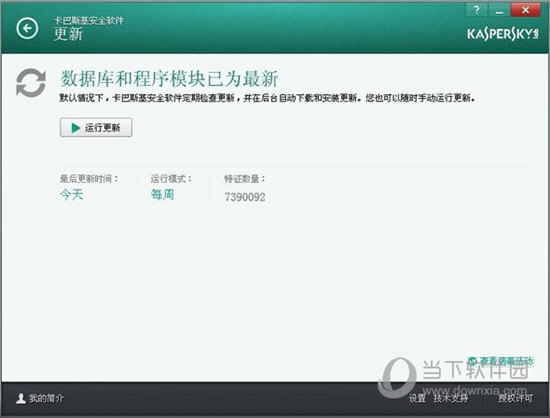Go back using the circular arrow icon

tap(27, 28)
